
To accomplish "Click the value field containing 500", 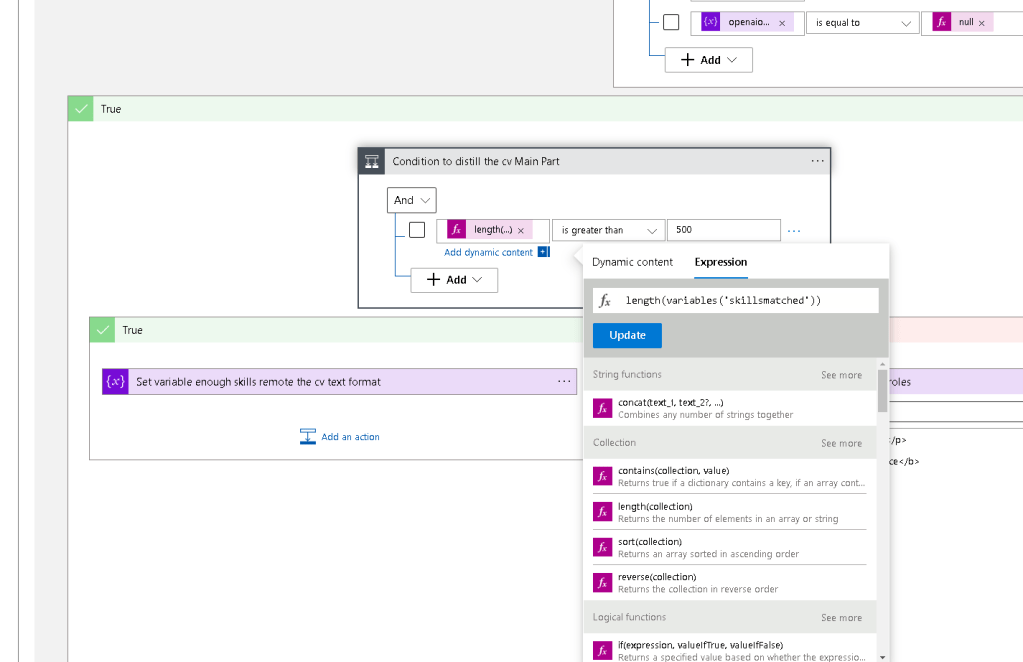I will [x=724, y=230].
